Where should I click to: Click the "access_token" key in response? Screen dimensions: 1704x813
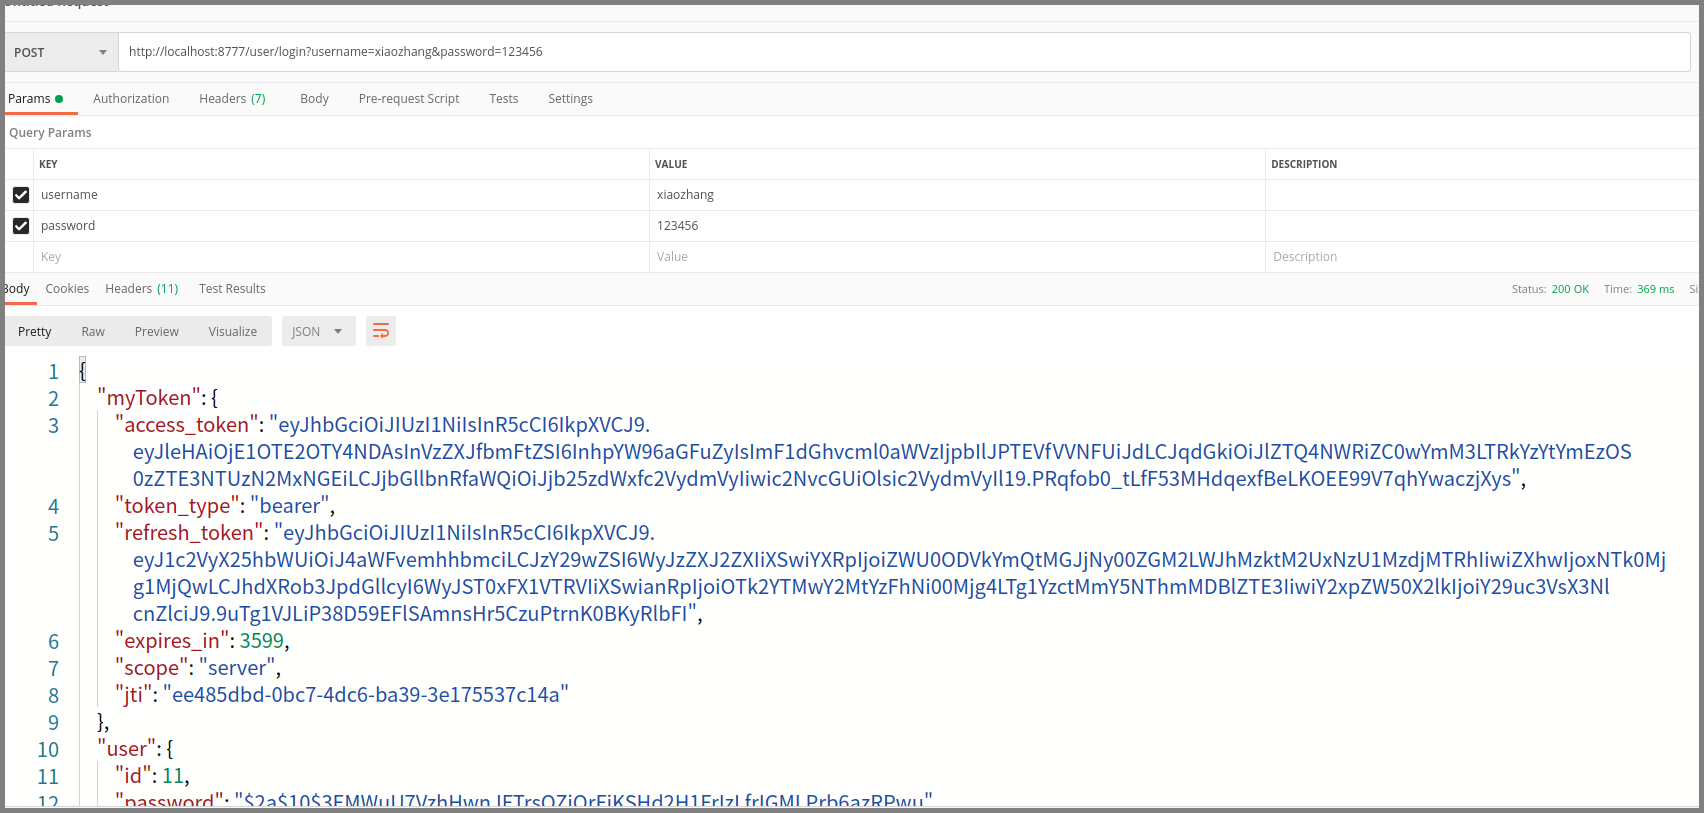pyautogui.click(x=187, y=425)
